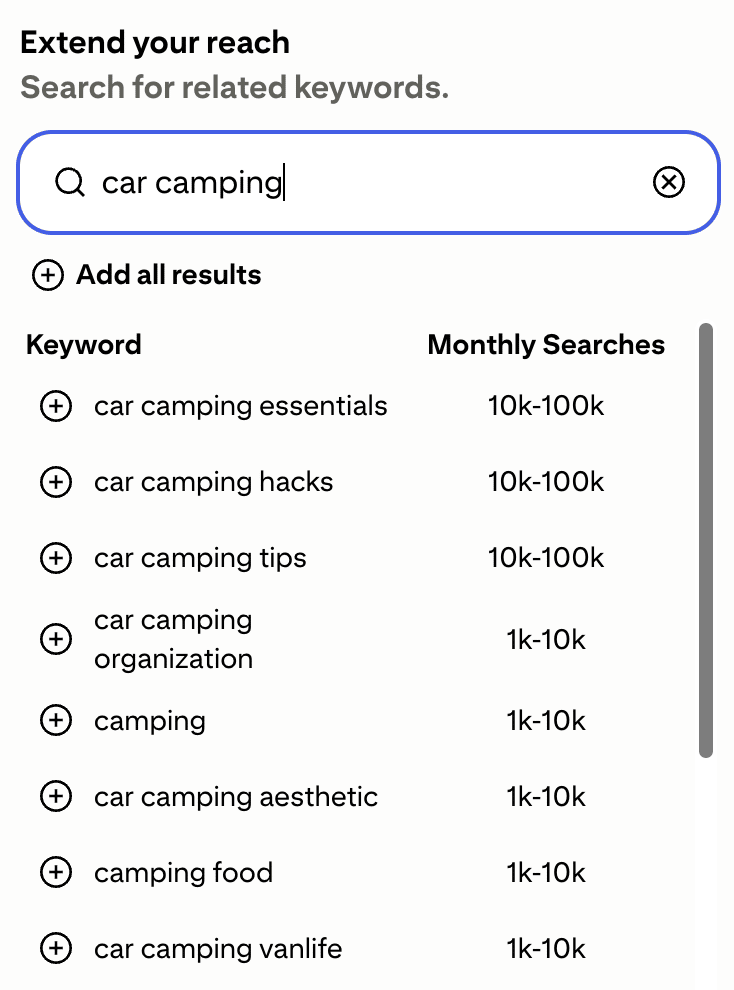Add 'car camping aesthetic' plus icon

point(56,797)
